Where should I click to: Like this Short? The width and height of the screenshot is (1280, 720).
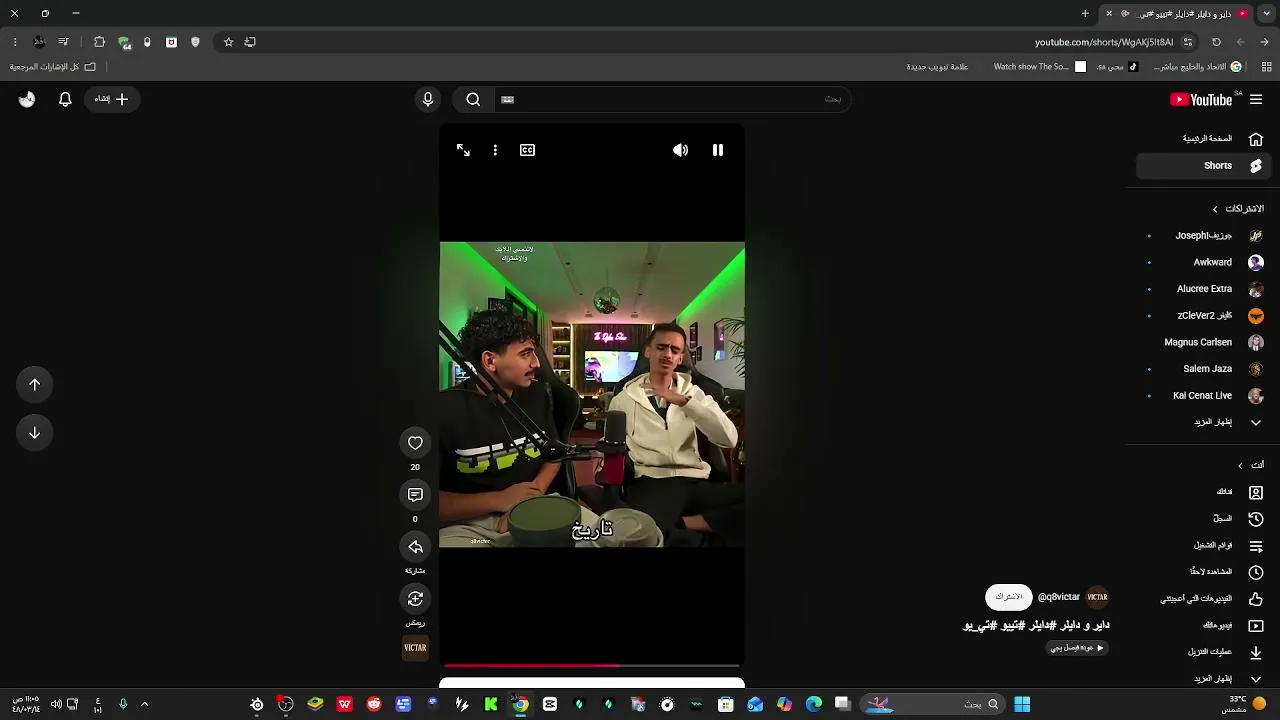pyautogui.click(x=415, y=443)
